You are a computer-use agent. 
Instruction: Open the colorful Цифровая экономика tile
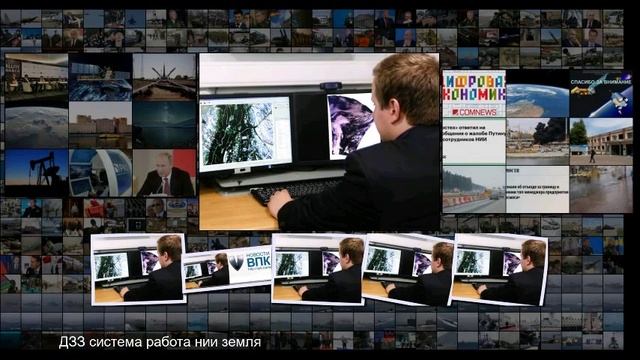click(474, 93)
